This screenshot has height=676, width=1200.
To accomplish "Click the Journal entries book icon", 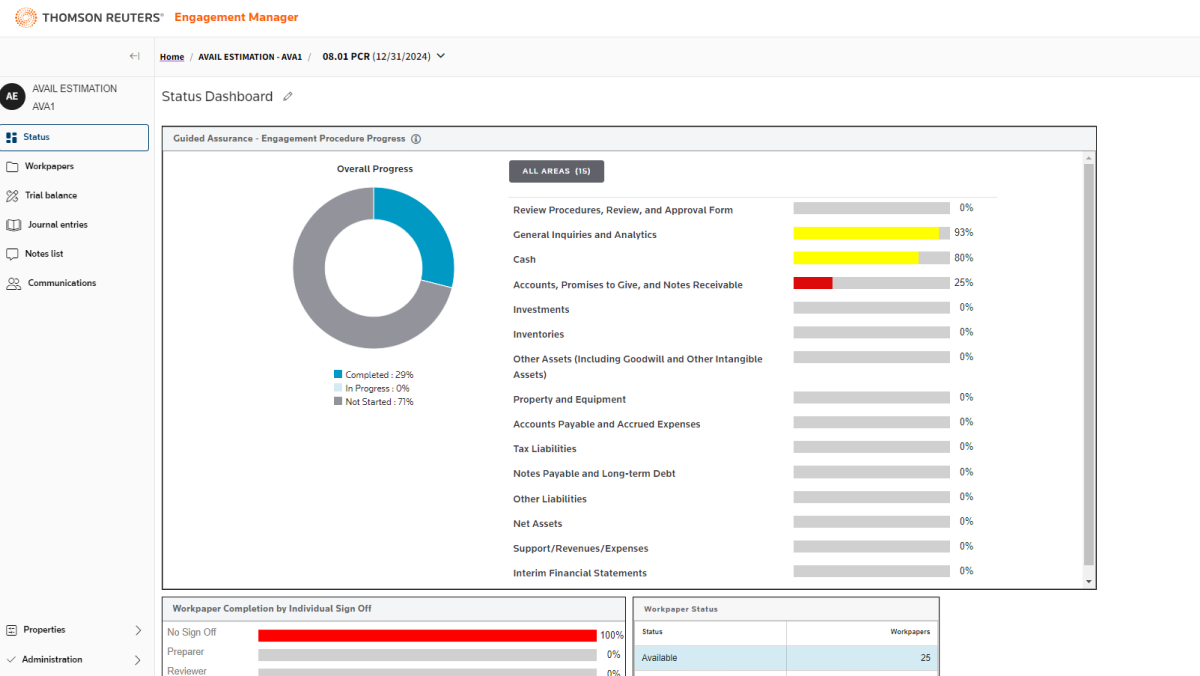I will 13,225.
